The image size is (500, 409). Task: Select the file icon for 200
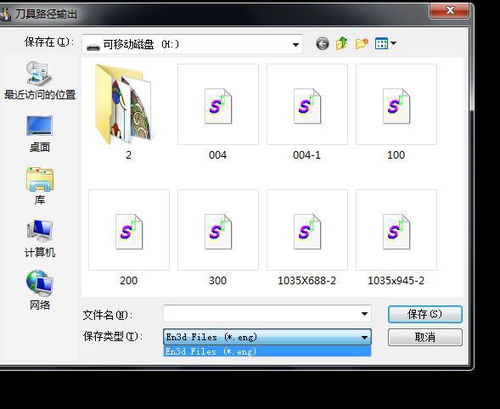pos(129,232)
